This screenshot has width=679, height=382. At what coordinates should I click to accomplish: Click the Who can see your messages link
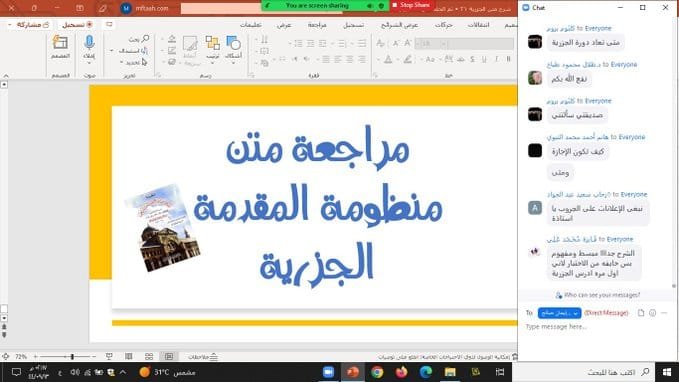pyautogui.click(x=598, y=295)
